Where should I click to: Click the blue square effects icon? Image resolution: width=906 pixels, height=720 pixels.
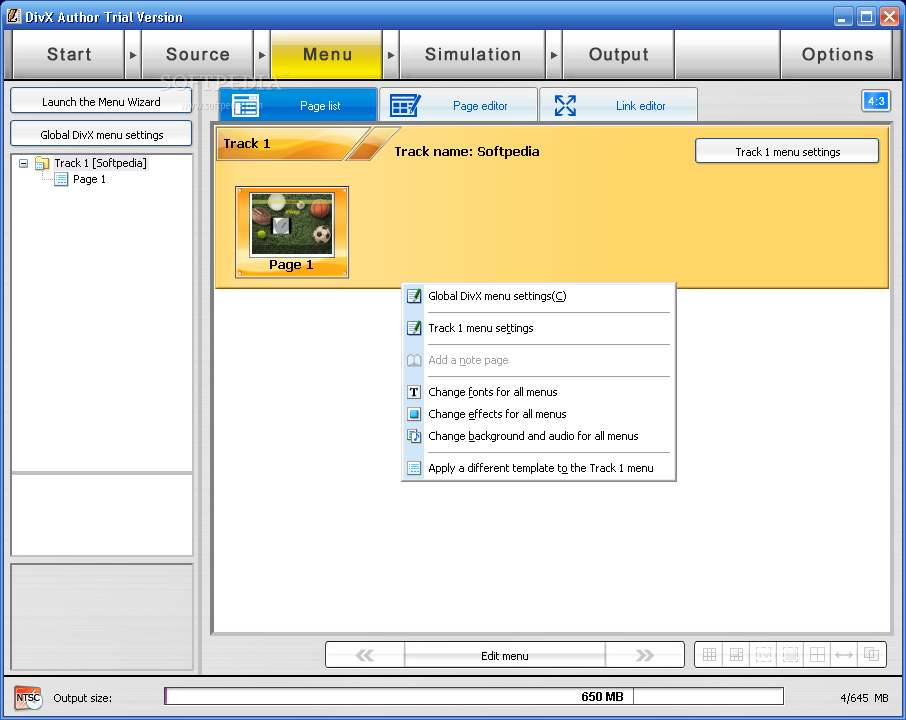click(414, 414)
